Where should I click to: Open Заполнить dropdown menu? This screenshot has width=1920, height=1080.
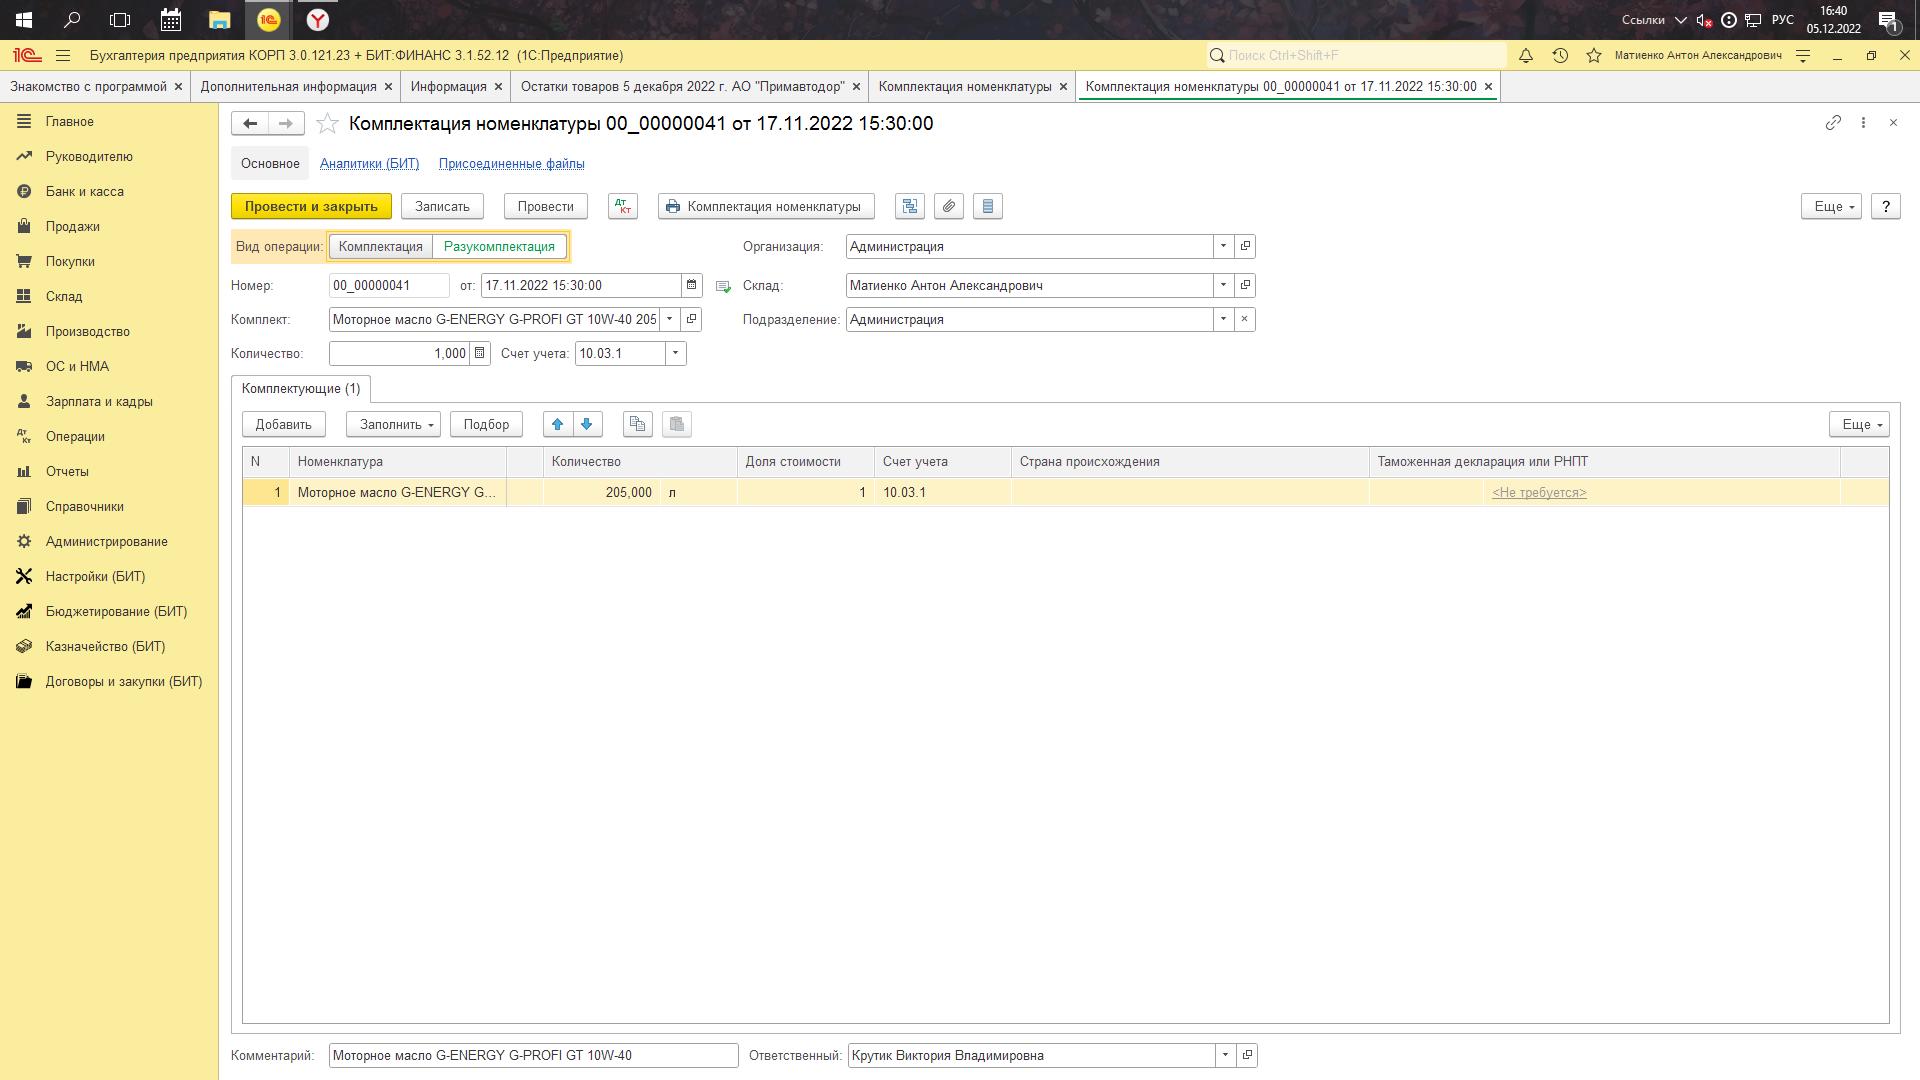(x=393, y=424)
